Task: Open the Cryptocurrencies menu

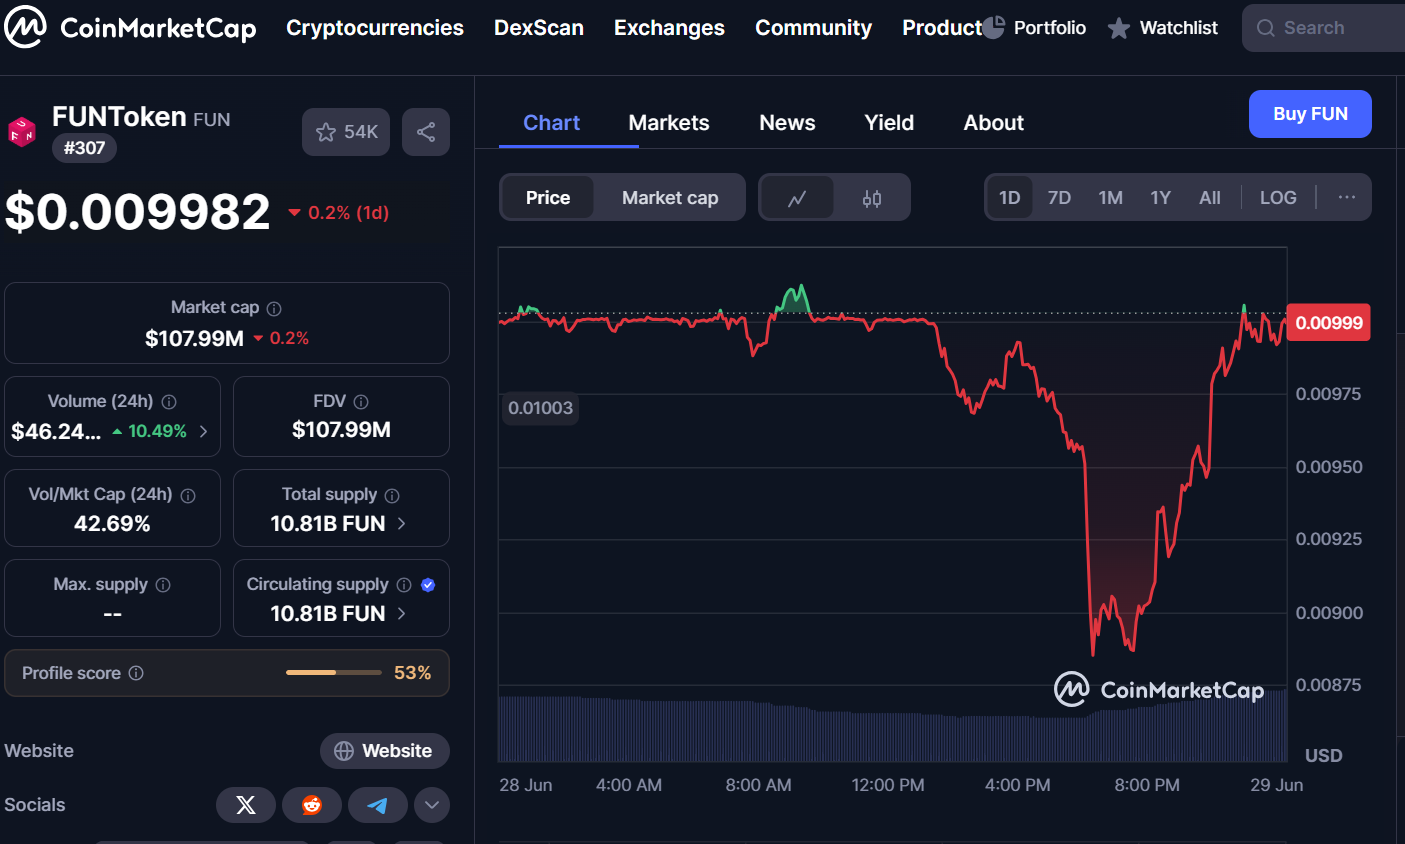Action: 375,28
